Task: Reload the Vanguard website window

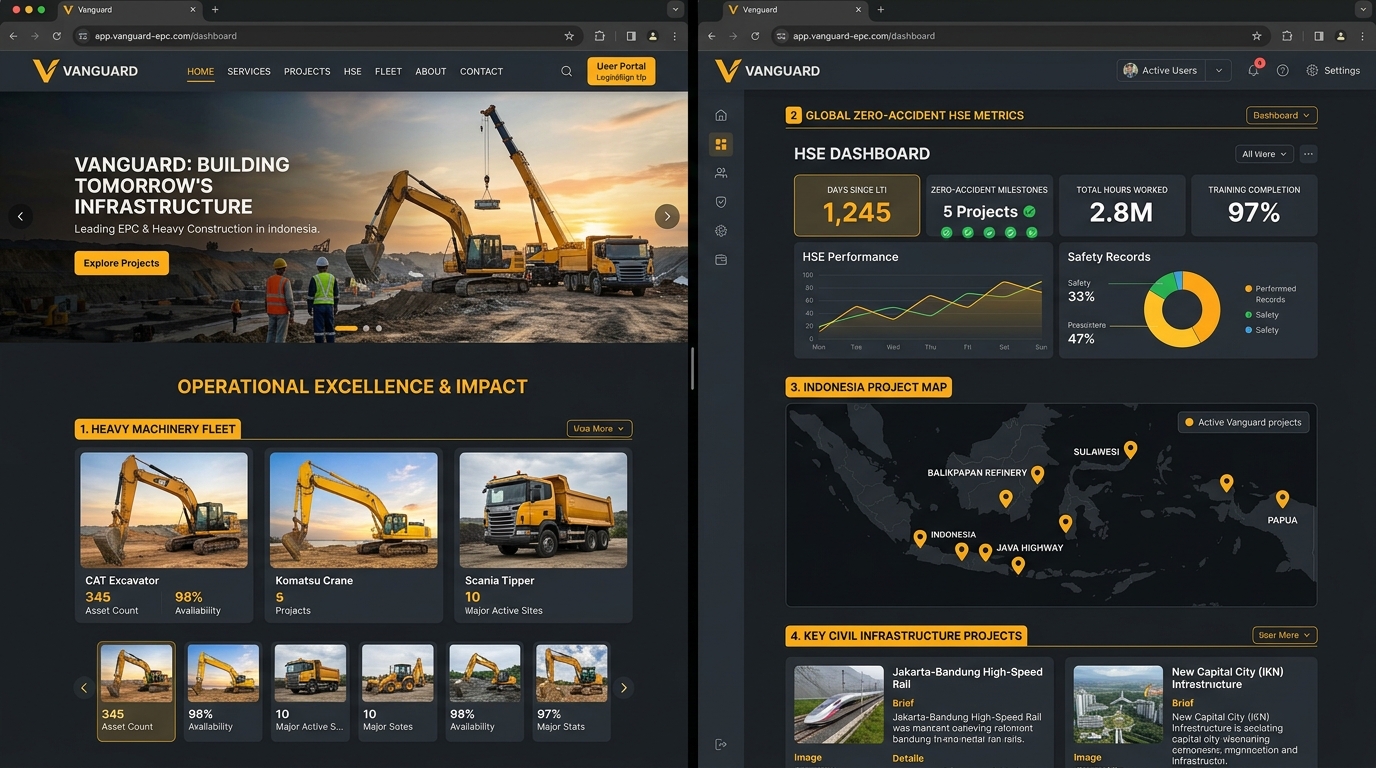Action: pos(57,36)
